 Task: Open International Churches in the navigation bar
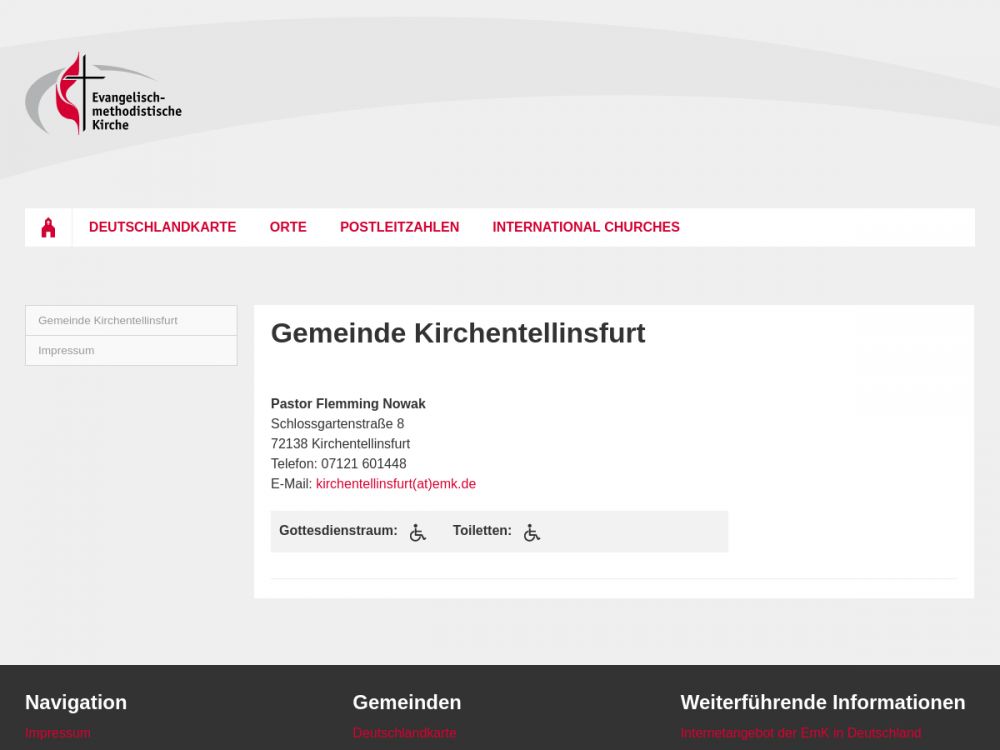(585, 227)
